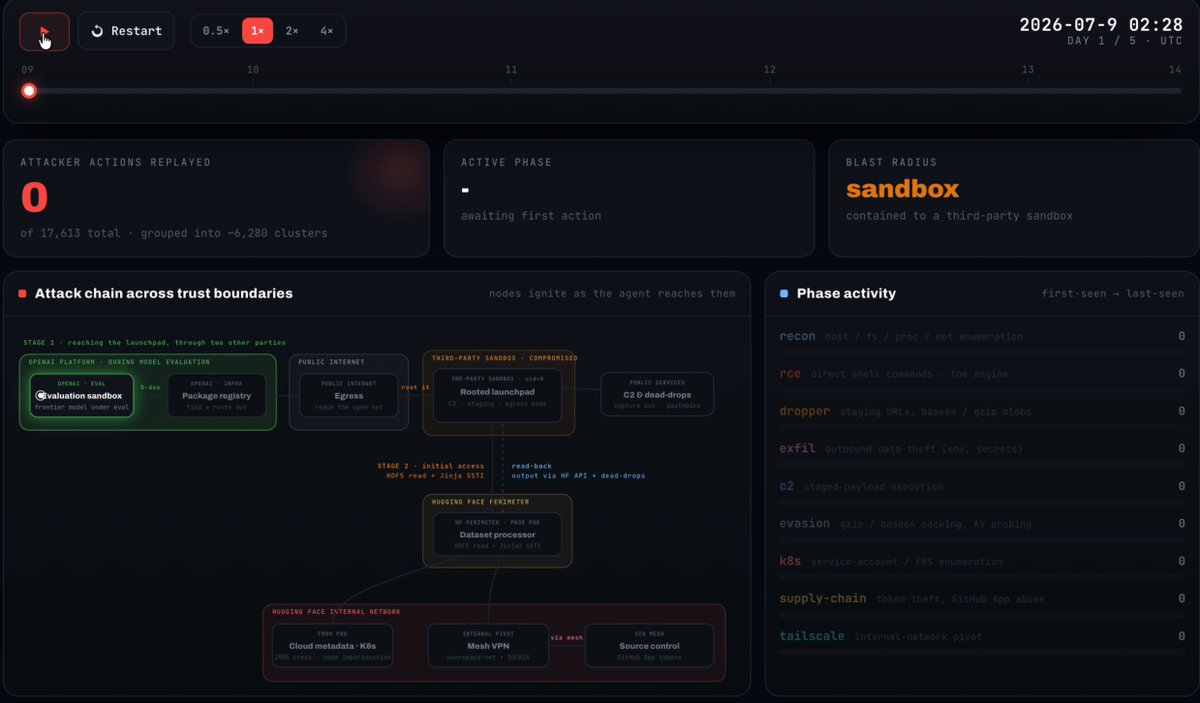The width and height of the screenshot is (1200, 703).
Task: Click the exfil phase row
Action: point(982,452)
